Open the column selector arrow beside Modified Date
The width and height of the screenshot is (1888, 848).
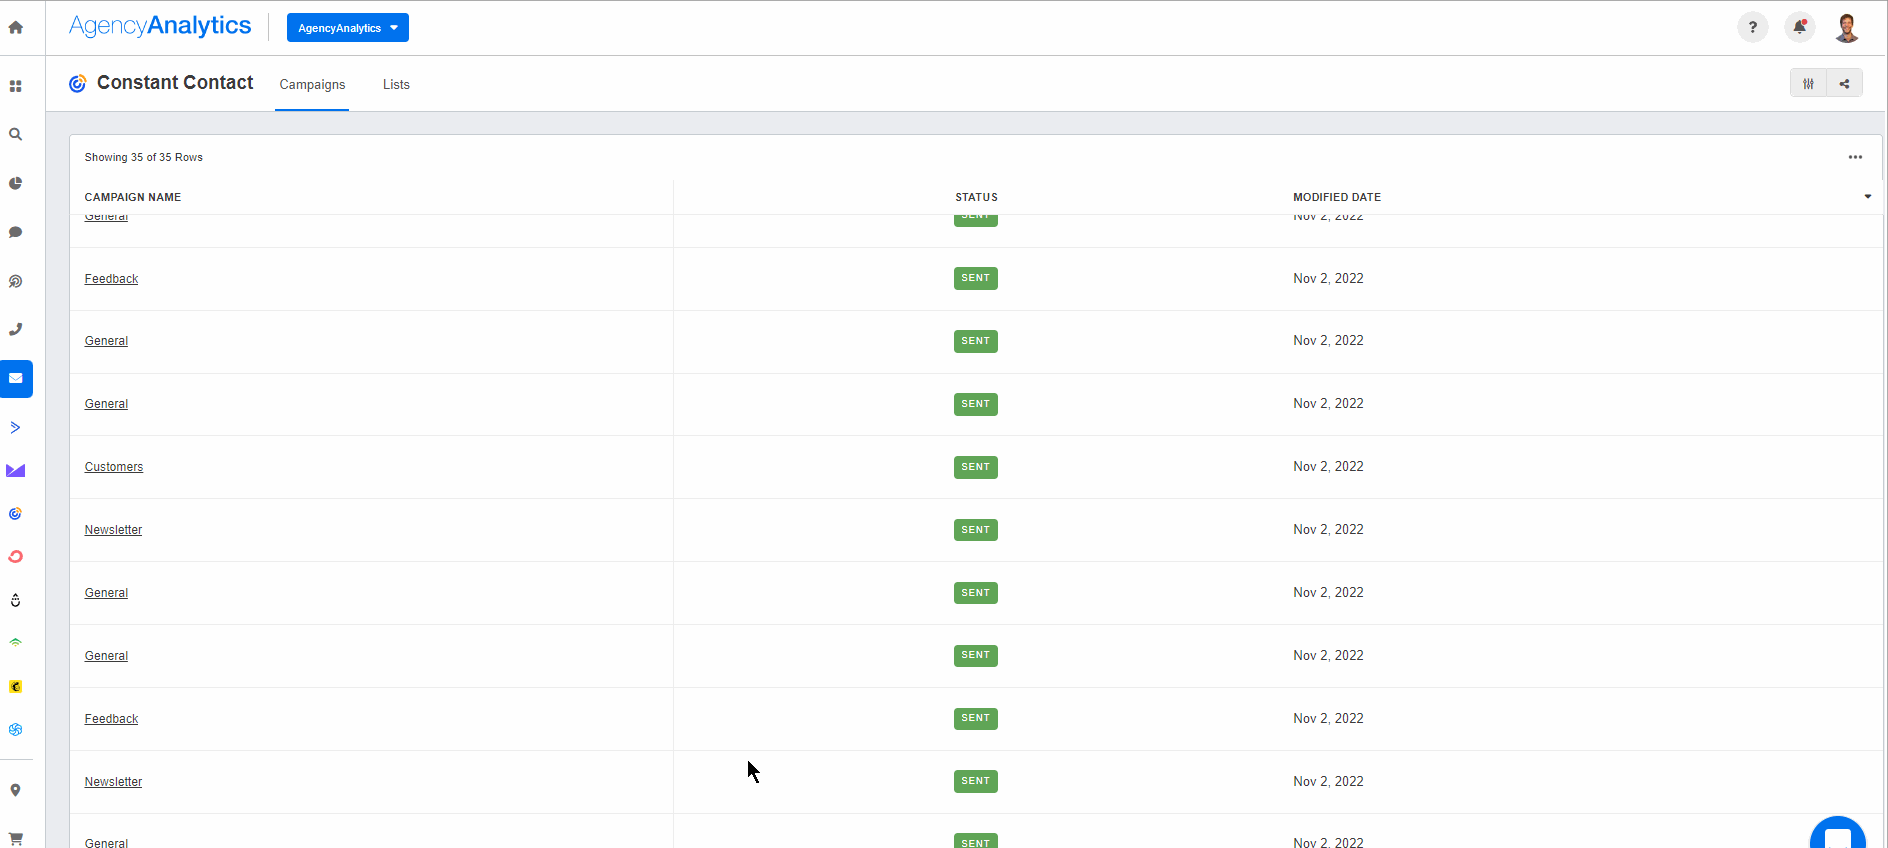pos(1867,197)
